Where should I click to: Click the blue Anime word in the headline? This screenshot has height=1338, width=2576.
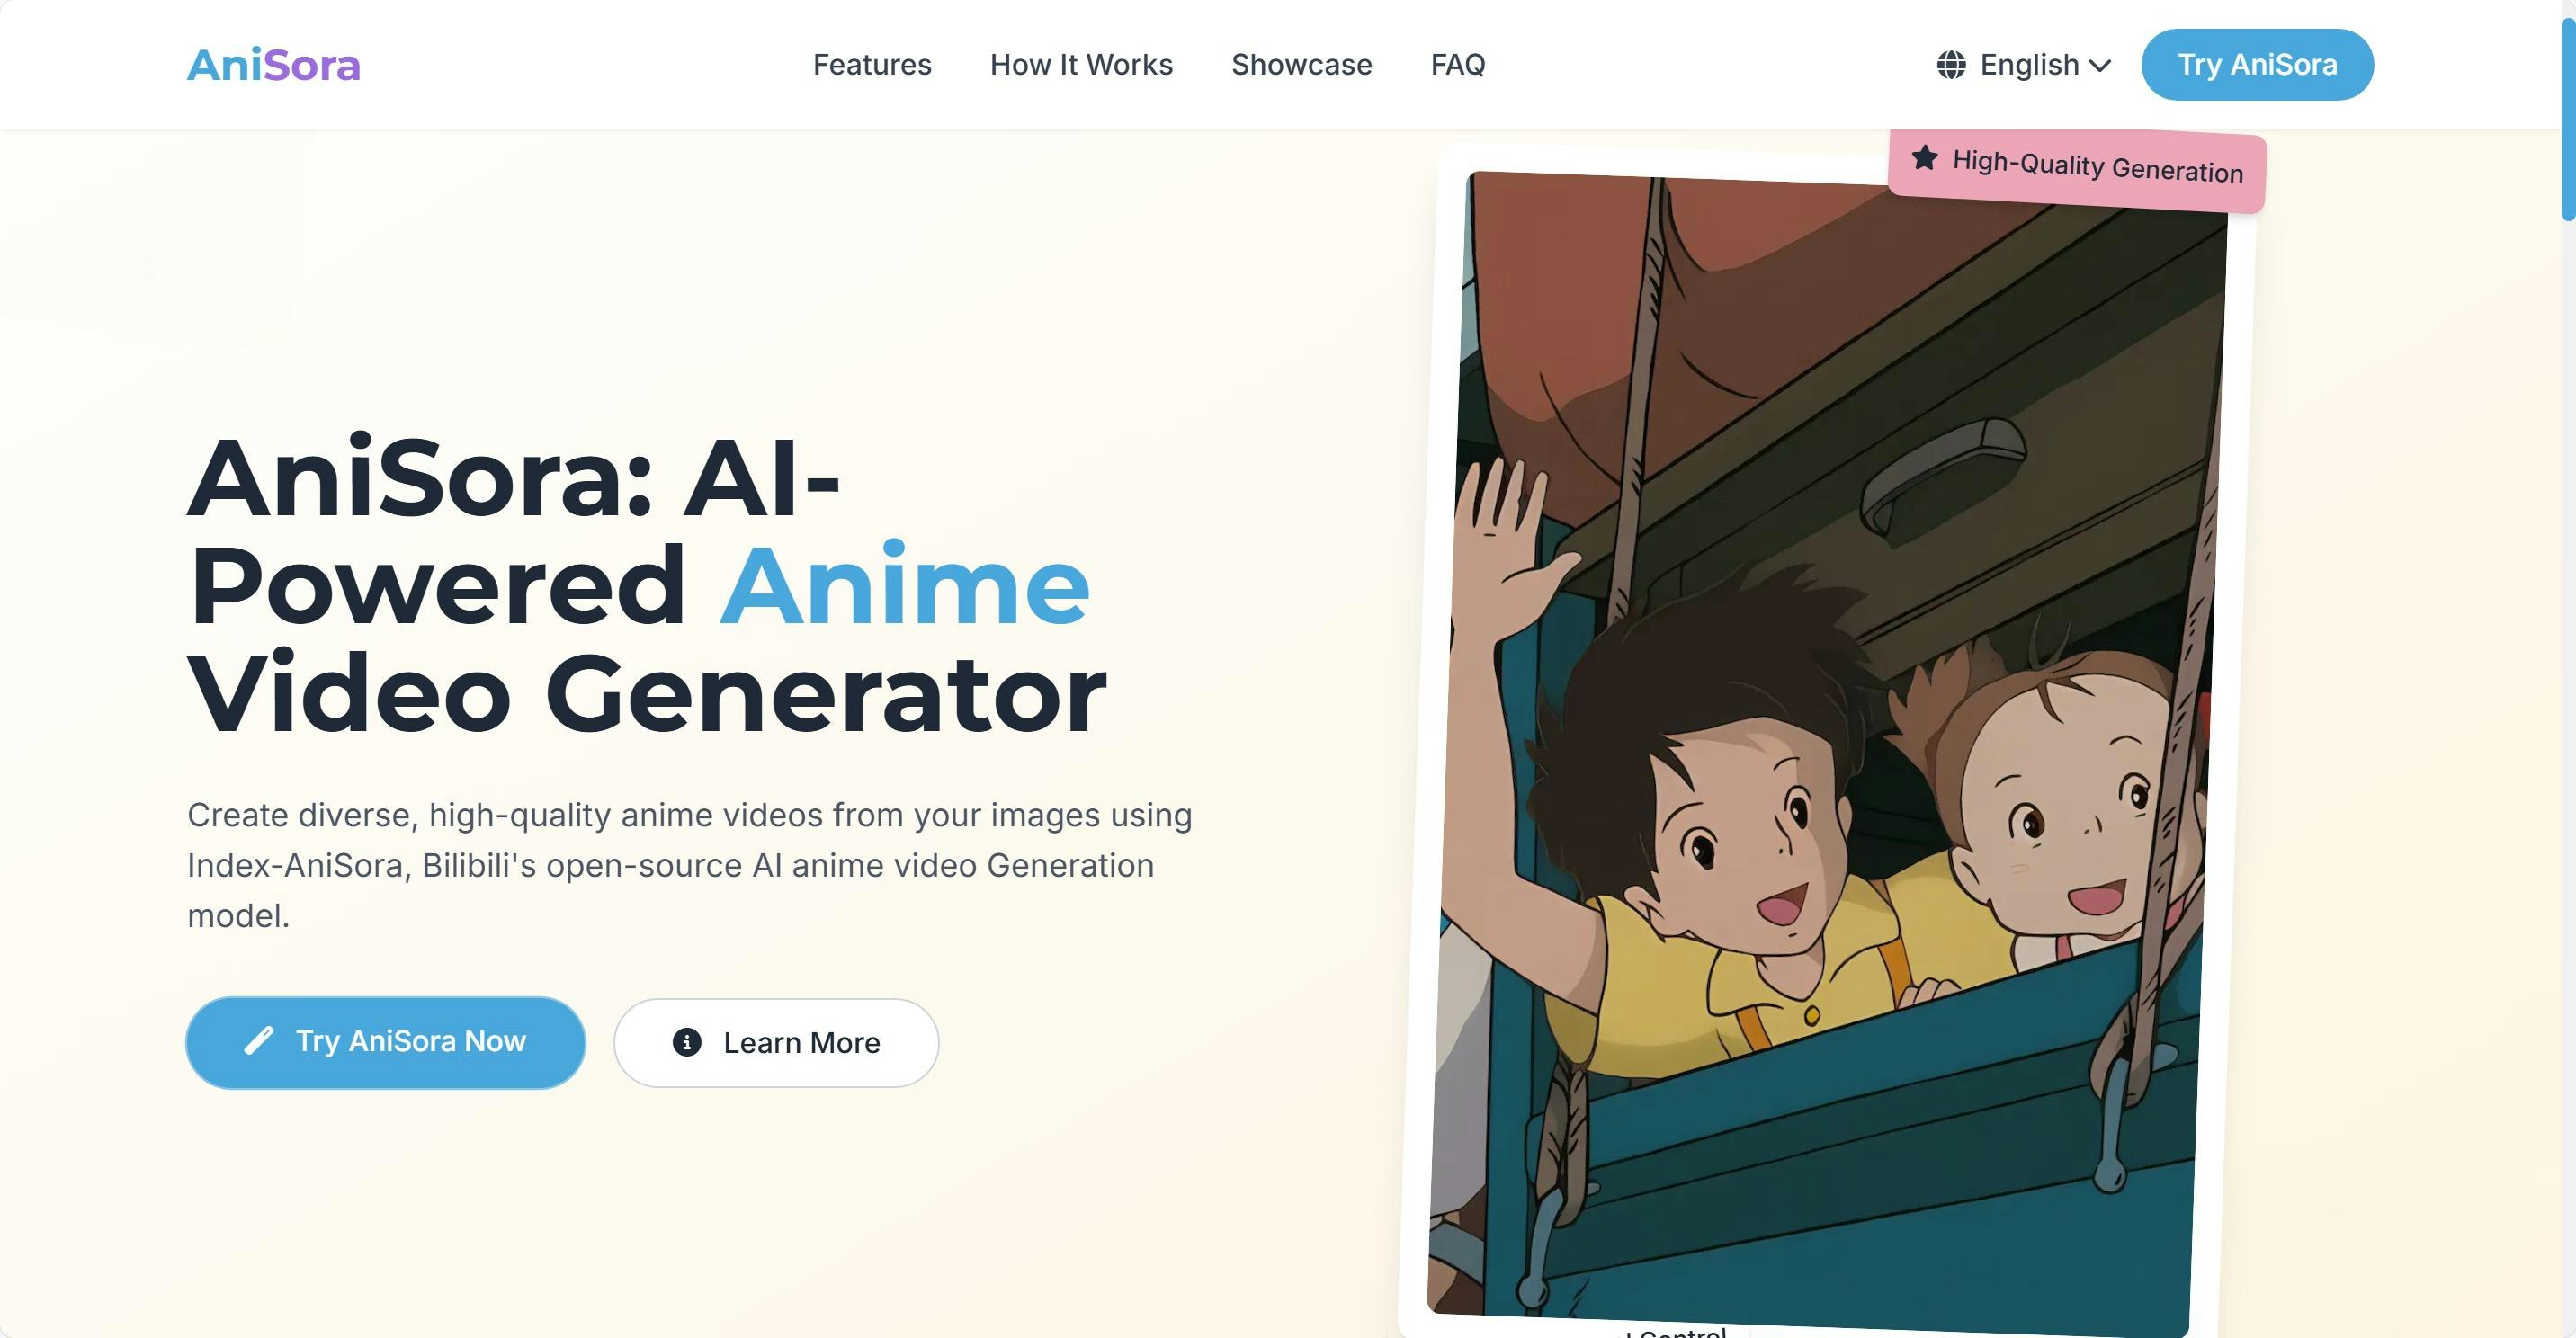click(x=904, y=586)
